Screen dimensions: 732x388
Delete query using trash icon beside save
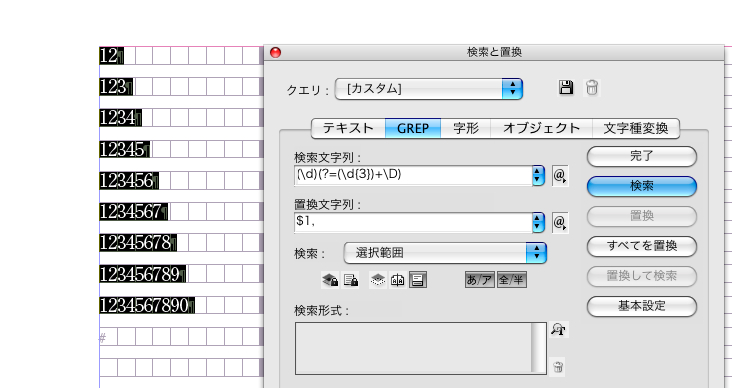click(591, 87)
